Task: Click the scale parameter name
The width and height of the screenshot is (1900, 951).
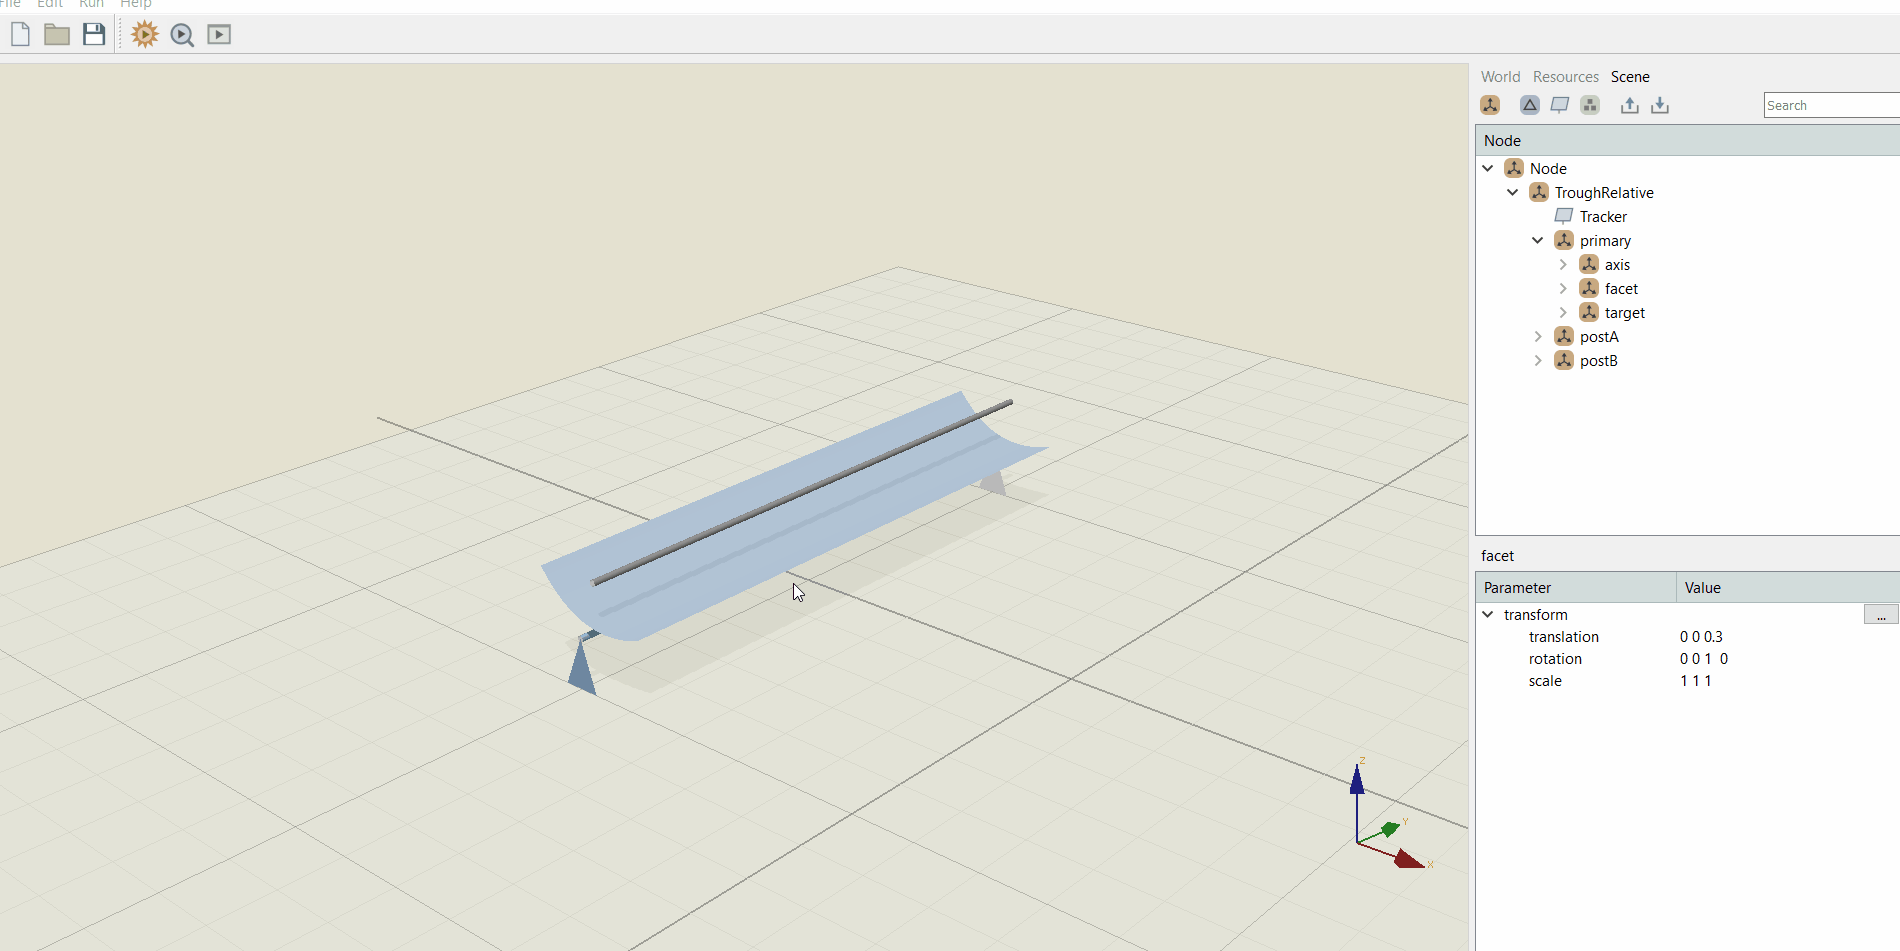Action: coord(1545,681)
